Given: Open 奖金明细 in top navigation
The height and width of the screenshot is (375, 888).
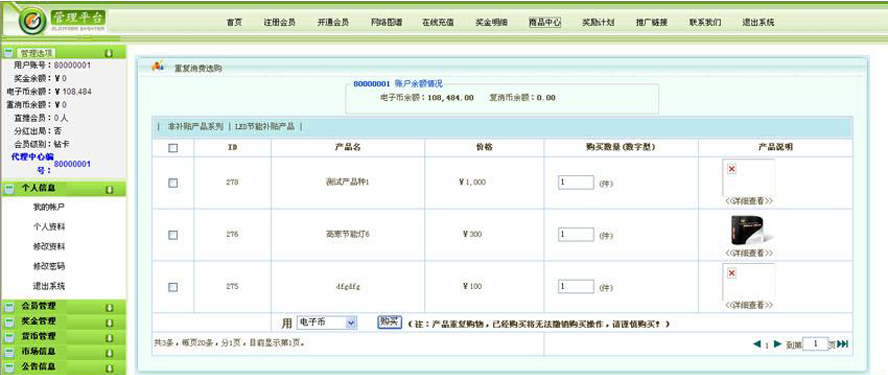Looking at the screenshot, I should point(492,23).
